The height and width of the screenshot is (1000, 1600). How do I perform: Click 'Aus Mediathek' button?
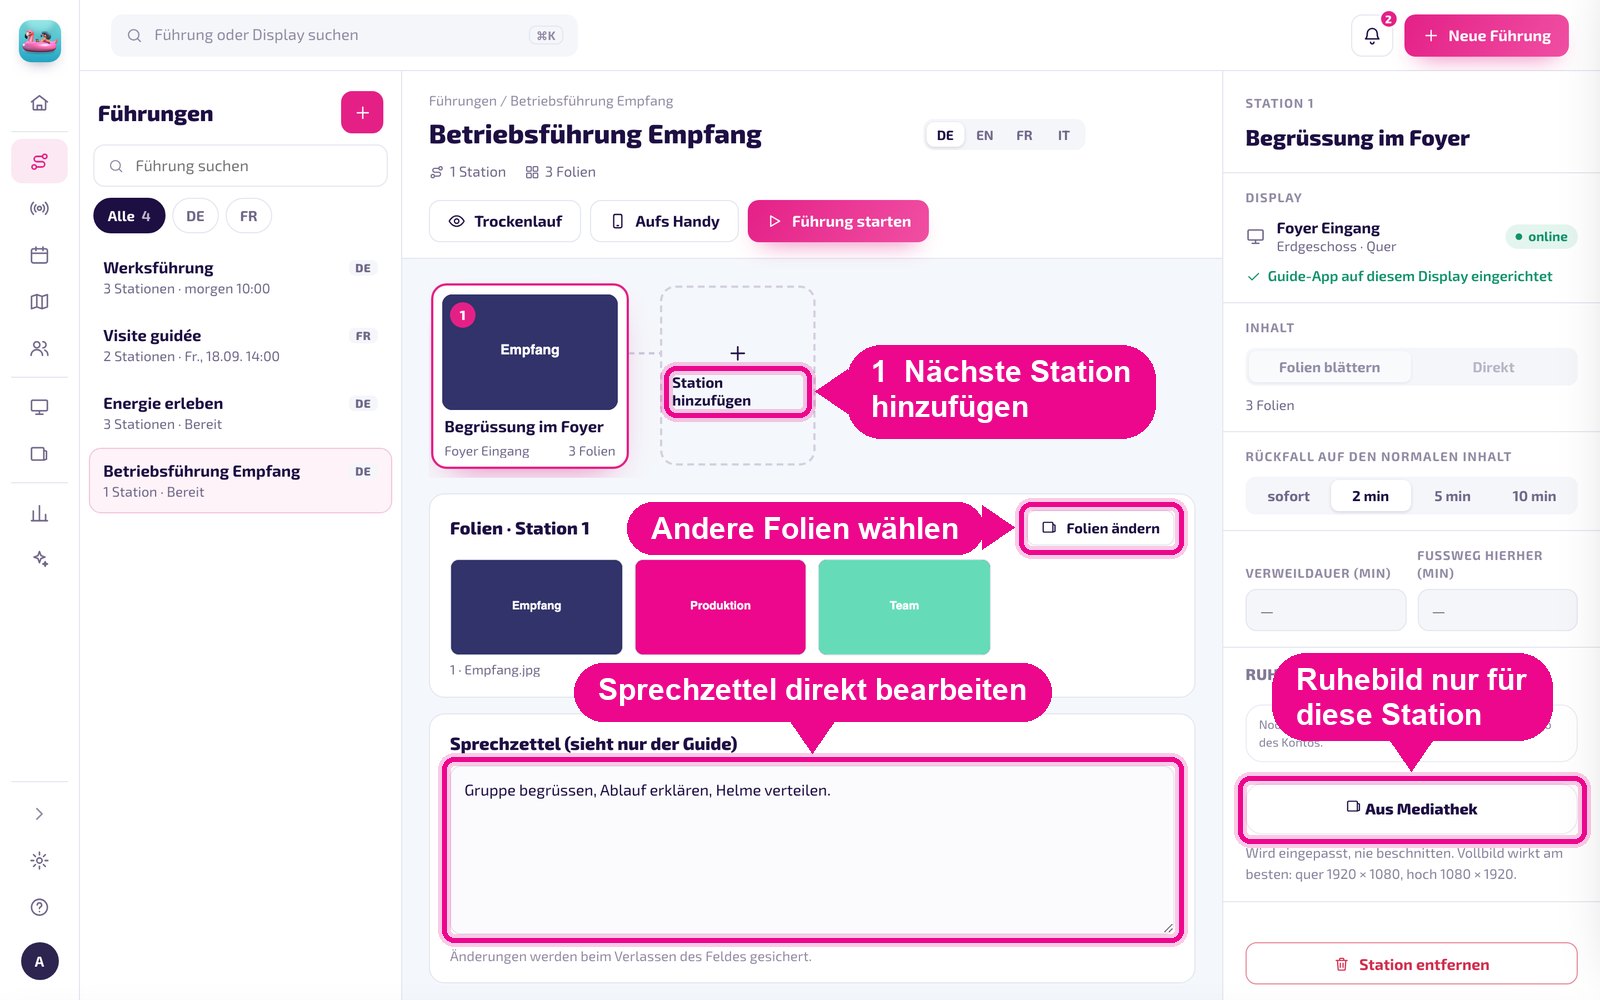(1411, 809)
